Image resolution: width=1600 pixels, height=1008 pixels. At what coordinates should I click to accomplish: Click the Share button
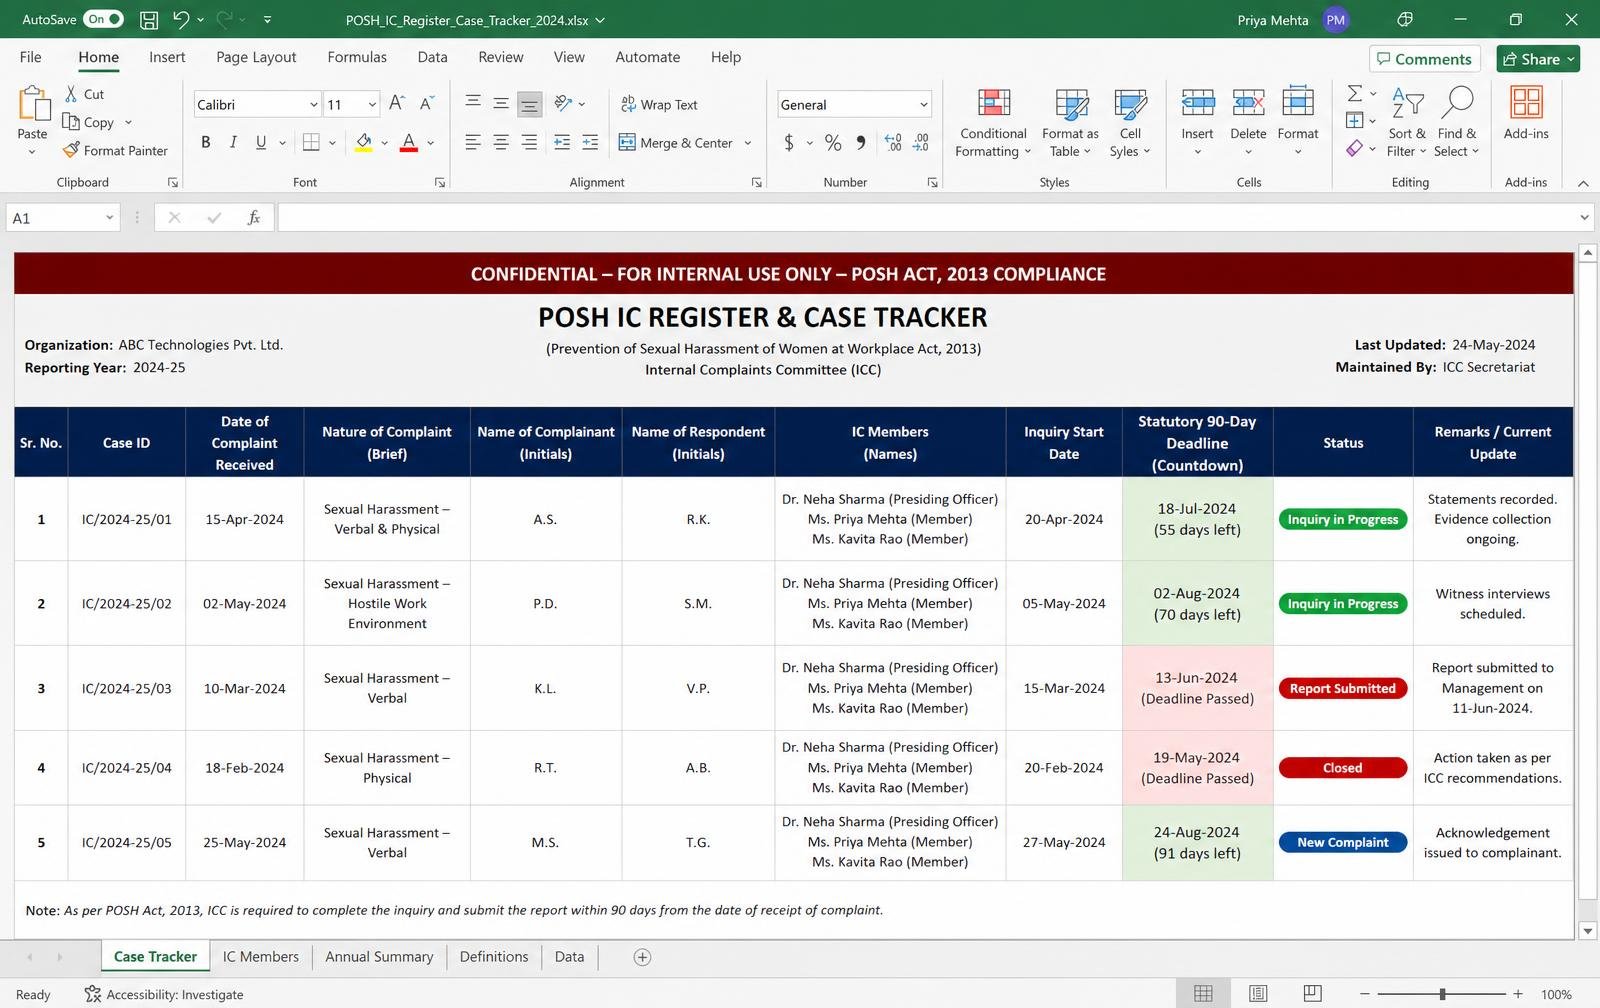[x=1538, y=59]
